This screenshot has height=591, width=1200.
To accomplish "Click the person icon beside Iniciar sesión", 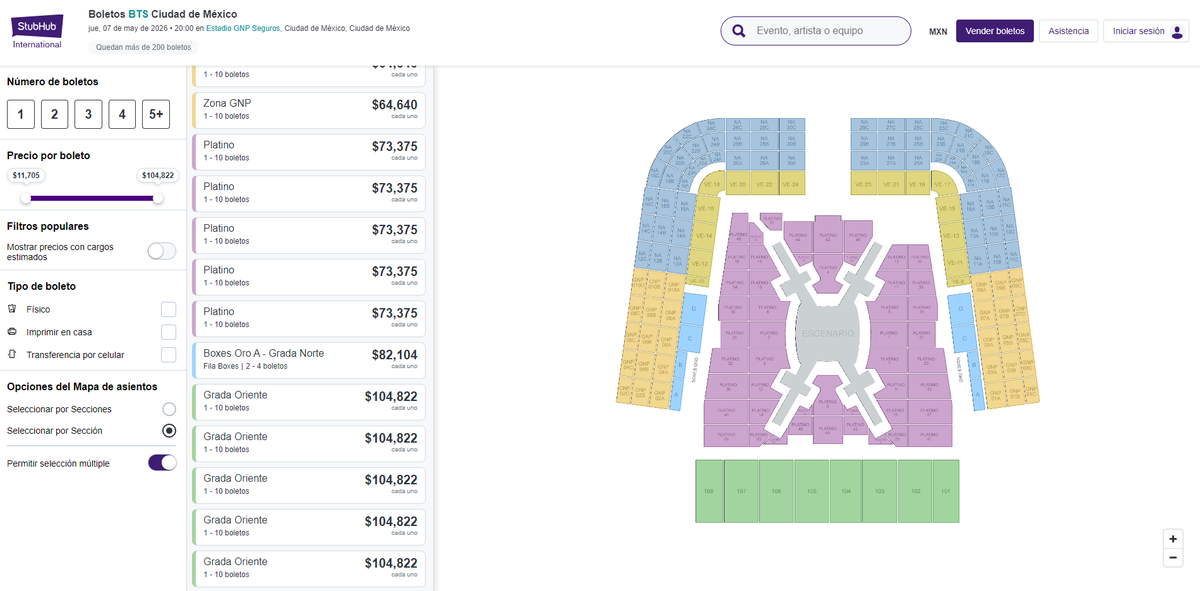I will 1175,31.
